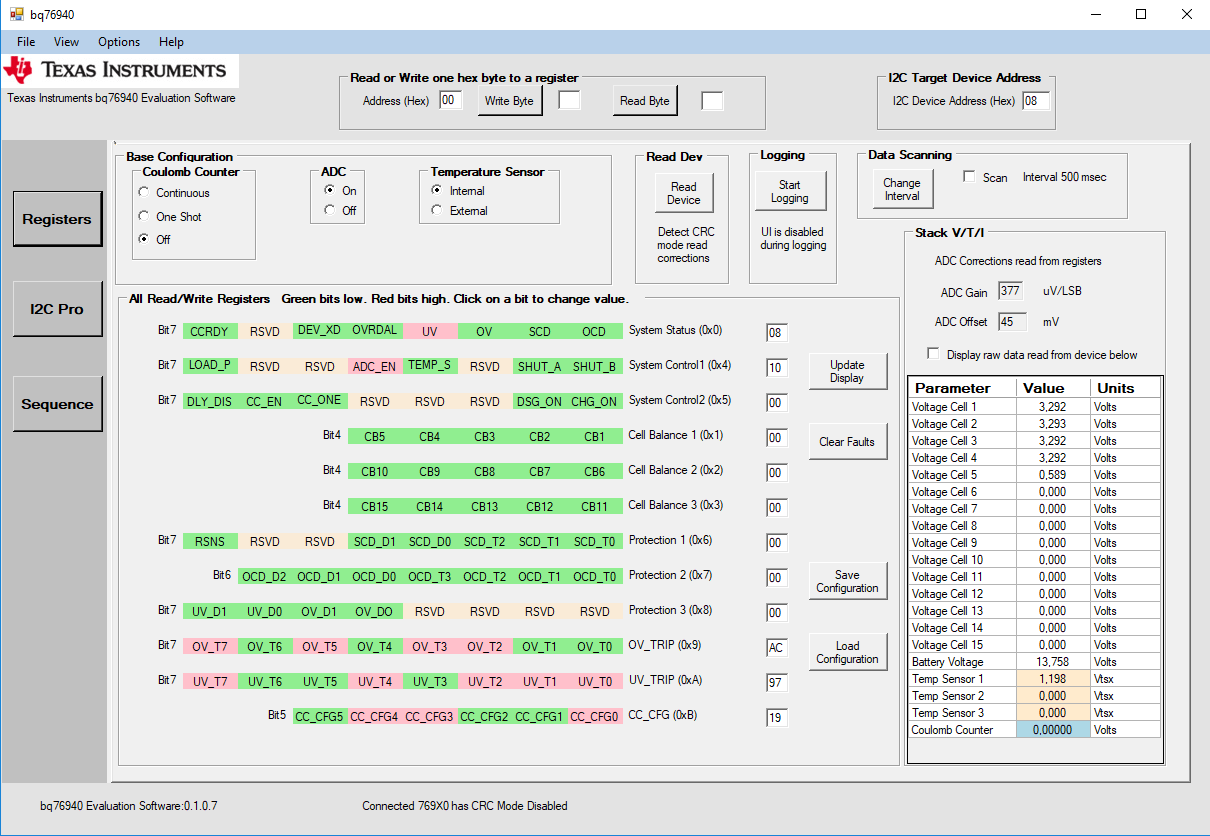Click the Read Device button

tap(684, 193)
